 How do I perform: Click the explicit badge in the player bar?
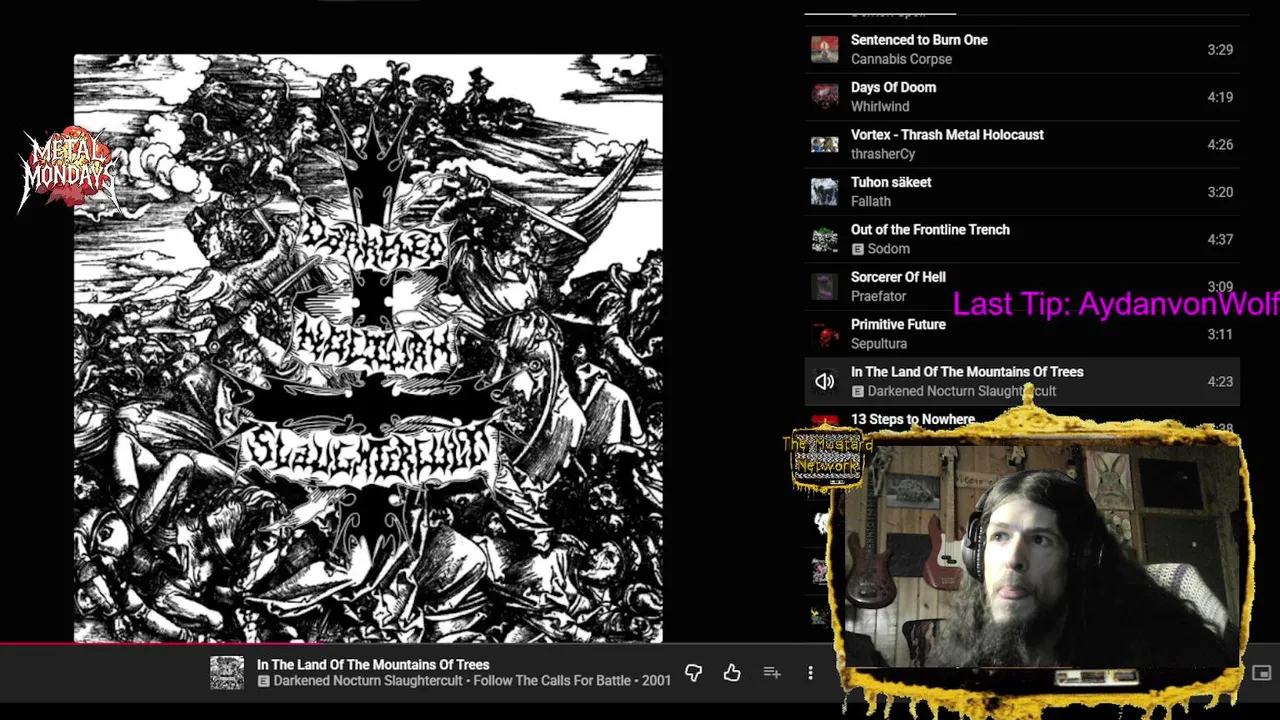click(263, 681)
